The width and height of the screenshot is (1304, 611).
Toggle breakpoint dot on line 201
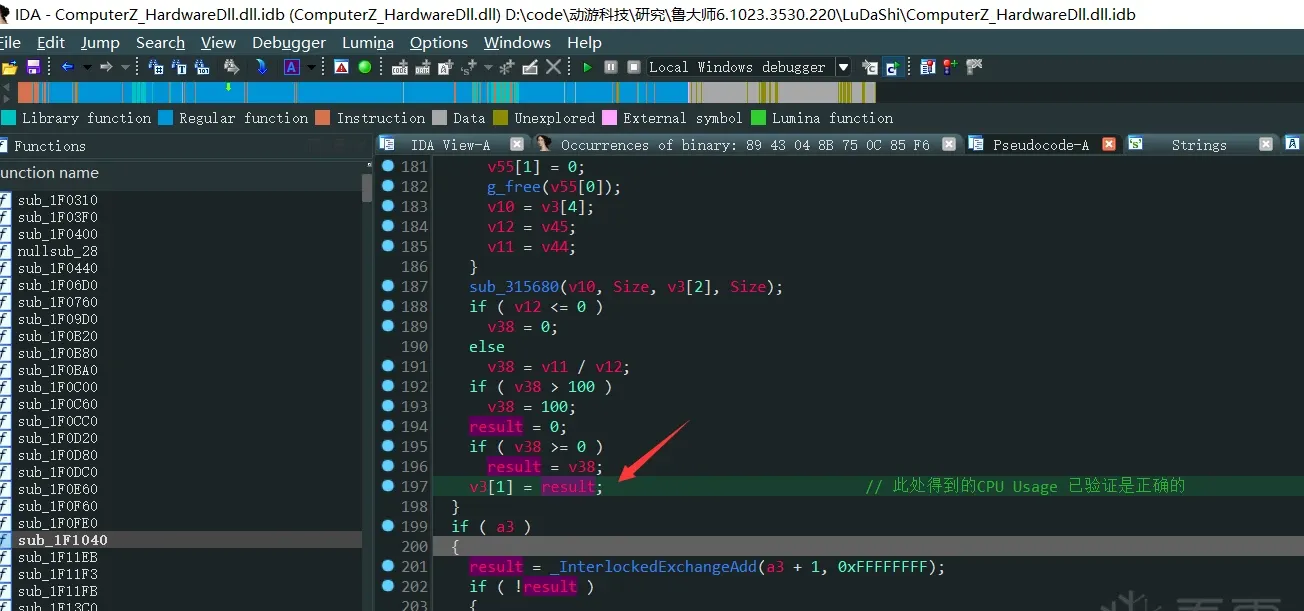click(x=388, y=566)
